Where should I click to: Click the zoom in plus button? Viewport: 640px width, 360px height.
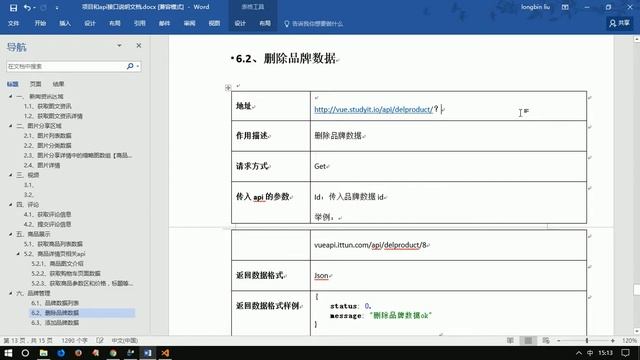pyautogui.click(x=613, y=340)
